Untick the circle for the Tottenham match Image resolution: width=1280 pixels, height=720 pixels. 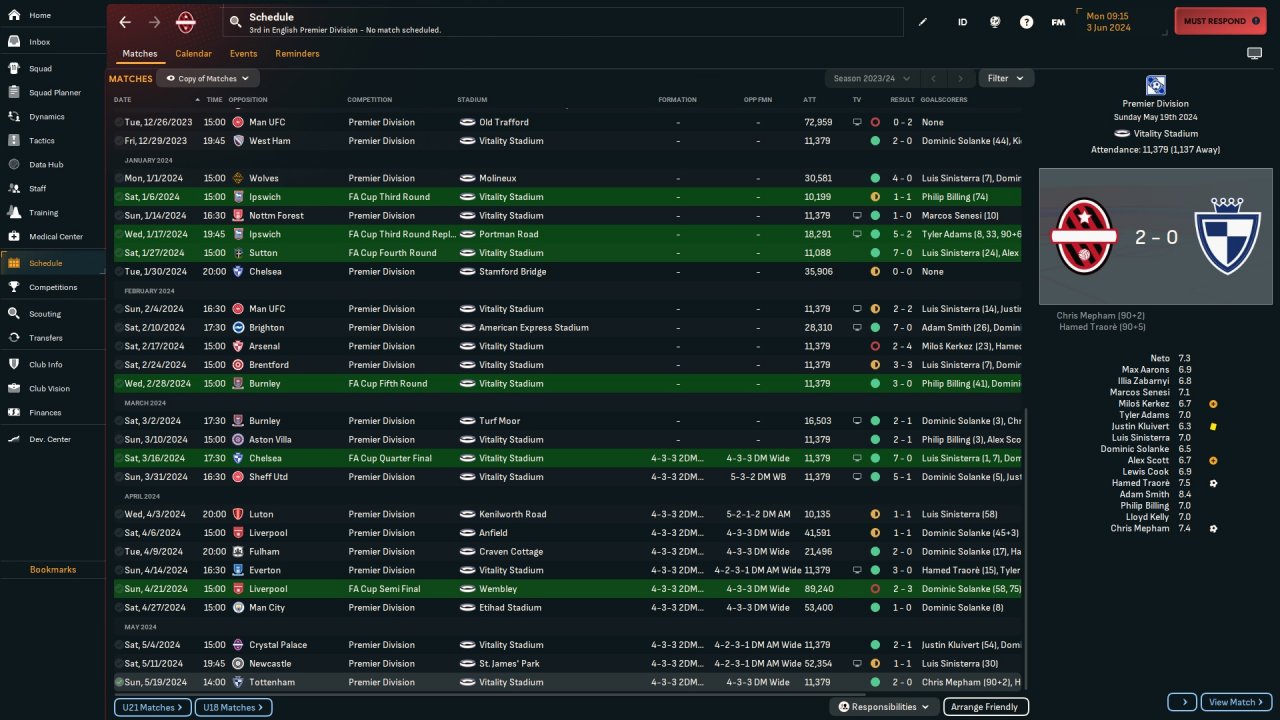click(x=119, y=682)
